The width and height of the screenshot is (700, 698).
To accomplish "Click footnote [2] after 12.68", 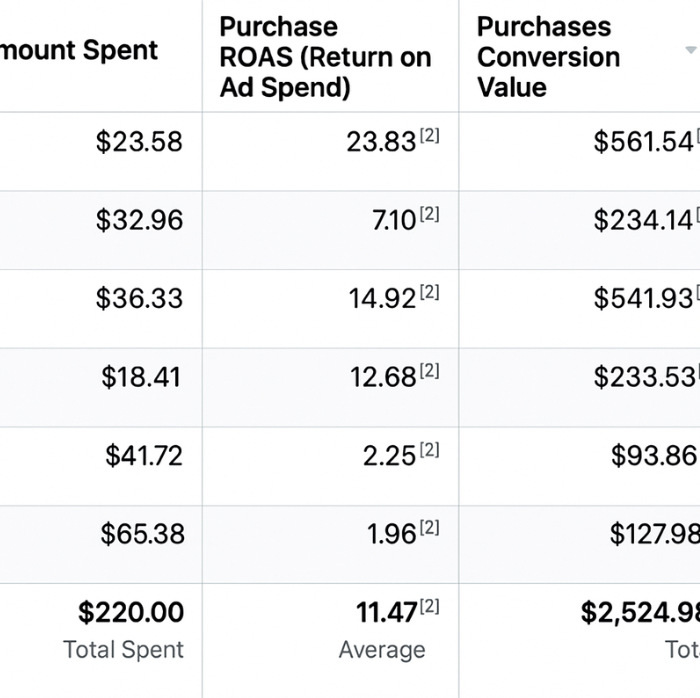I will point(429,371).
